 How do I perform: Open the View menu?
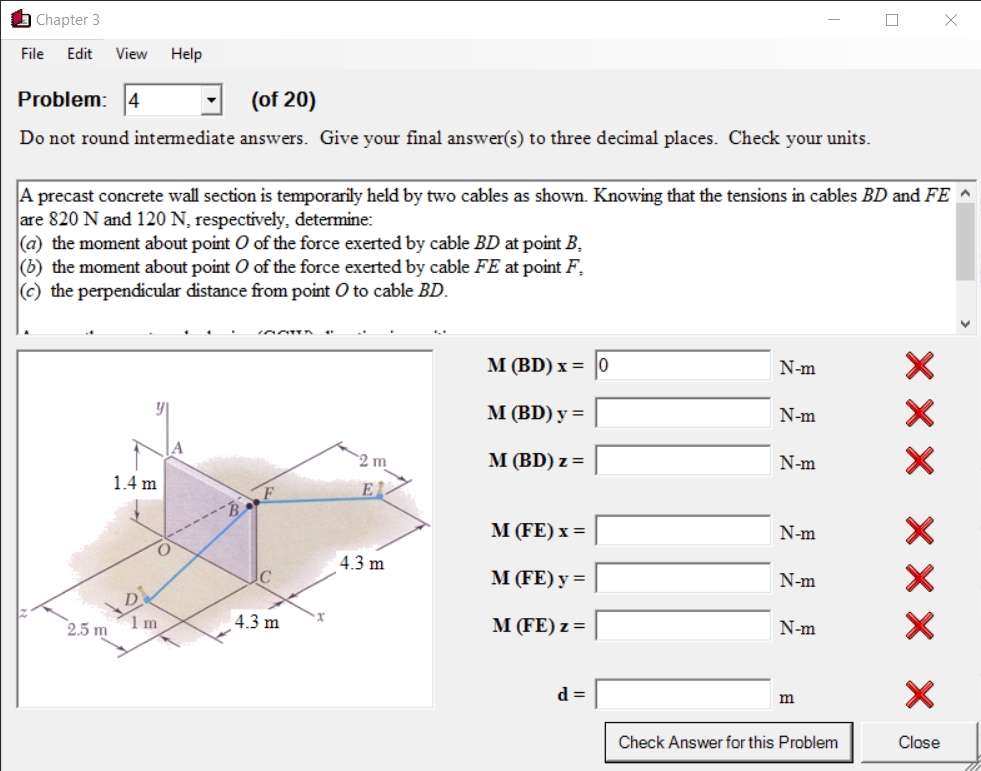pos(131,54)
